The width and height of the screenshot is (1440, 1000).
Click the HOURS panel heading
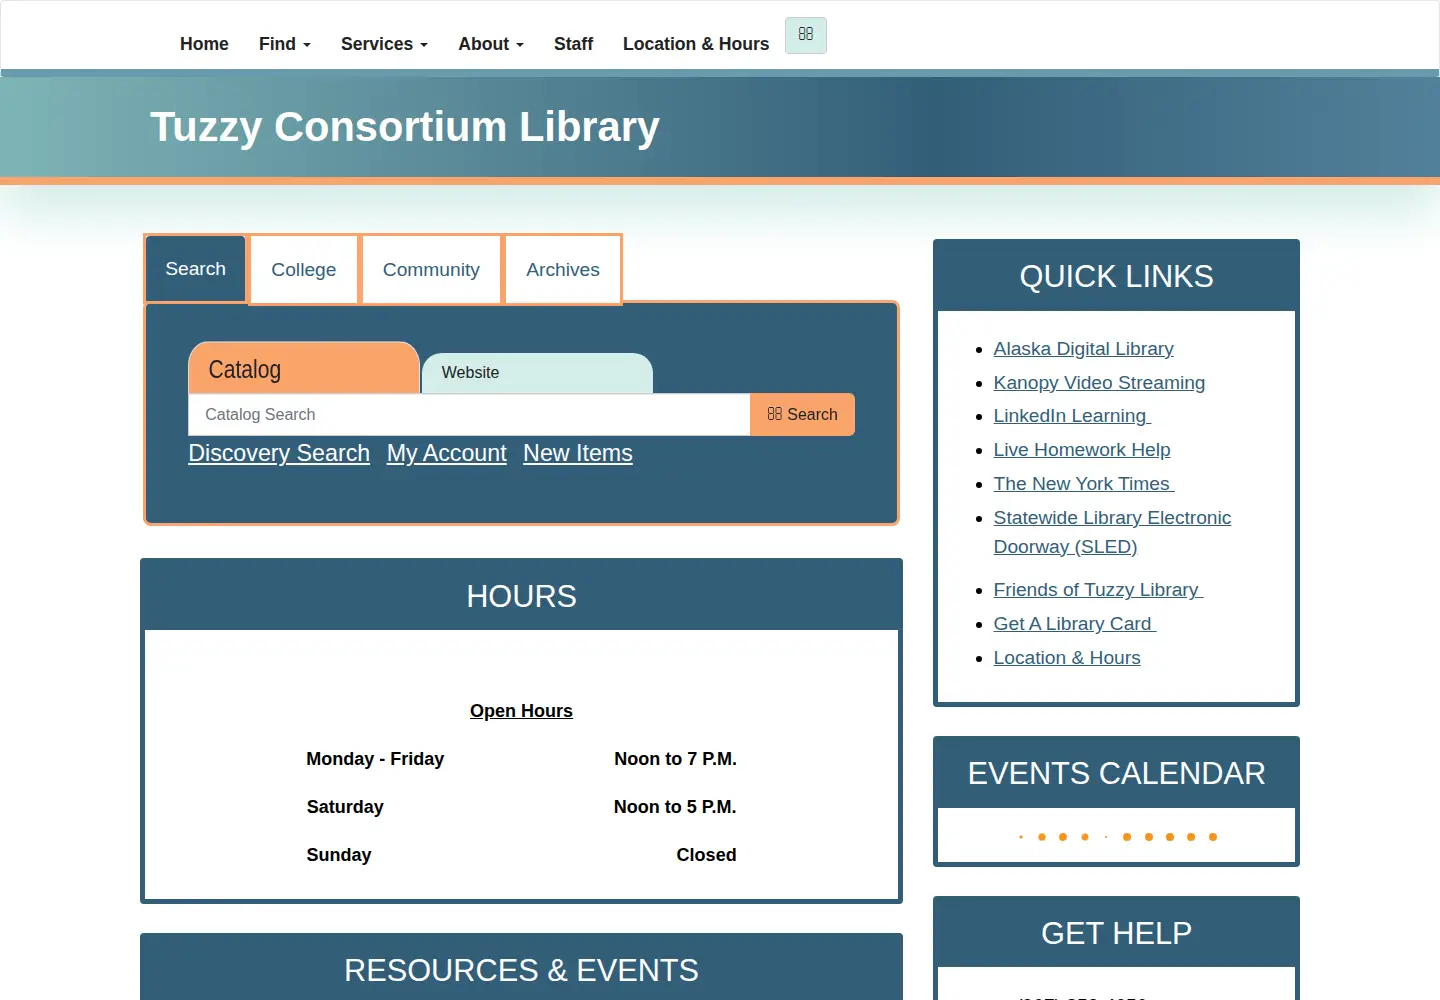coord(521,597)
